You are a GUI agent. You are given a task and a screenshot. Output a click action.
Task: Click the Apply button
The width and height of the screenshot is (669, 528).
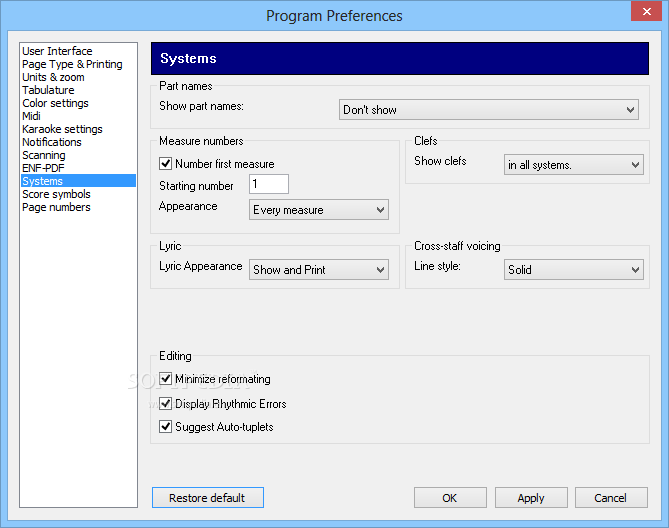(x=530, y=498)
